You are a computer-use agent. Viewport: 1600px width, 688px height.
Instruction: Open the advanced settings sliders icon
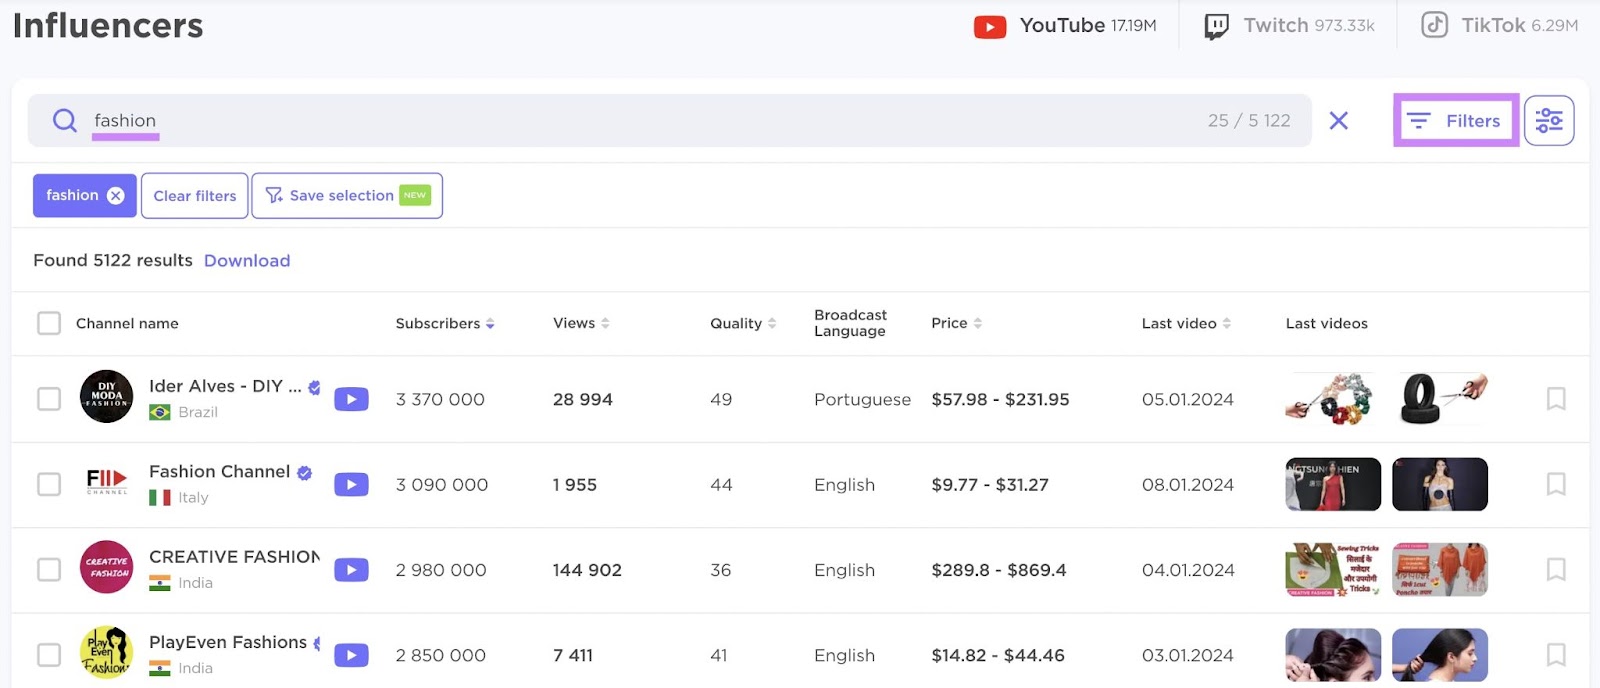click(x=1549, y=121)
